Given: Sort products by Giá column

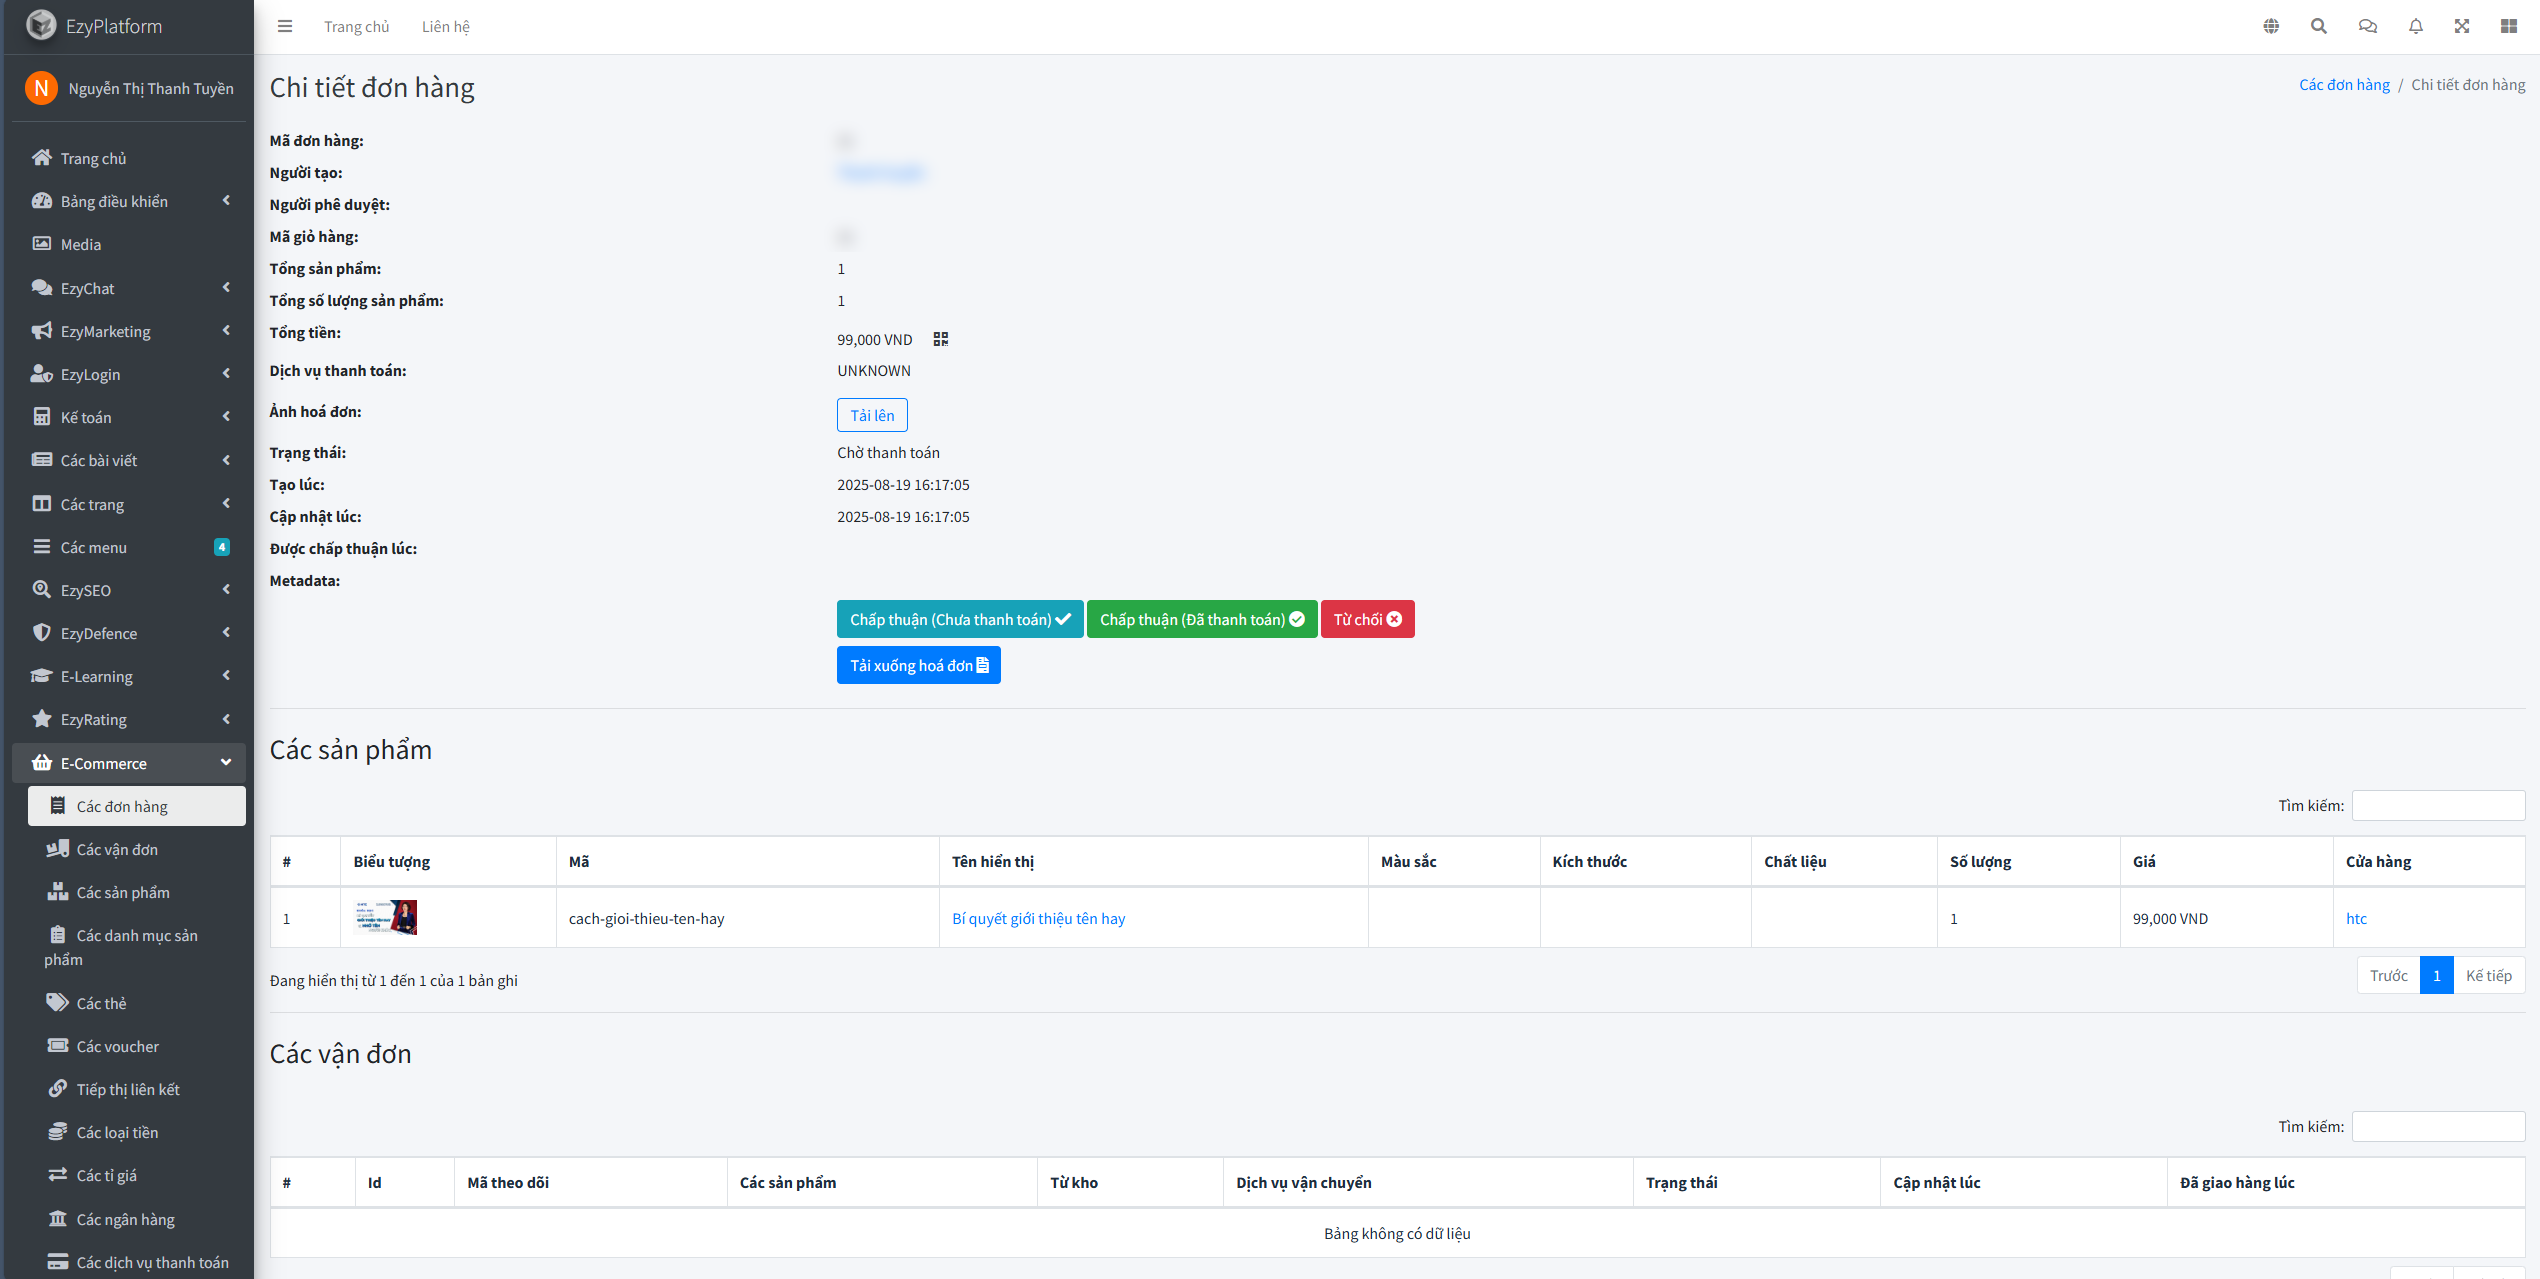Looking at the screenshot, I should point(2226,861).
